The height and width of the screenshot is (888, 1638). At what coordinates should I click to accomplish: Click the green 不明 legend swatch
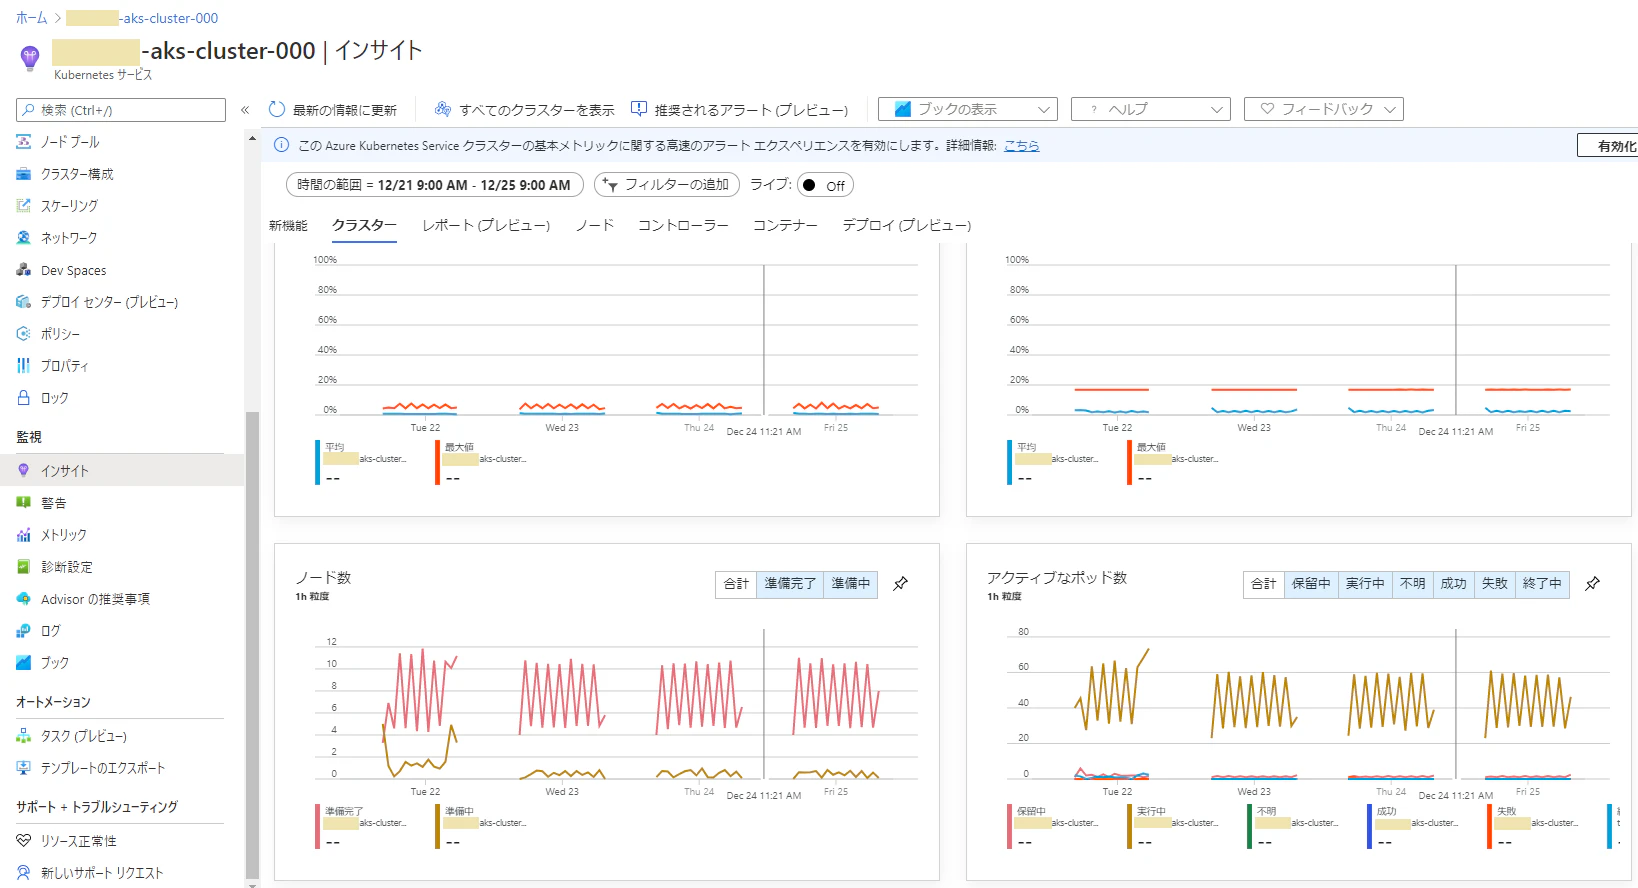1250,826
